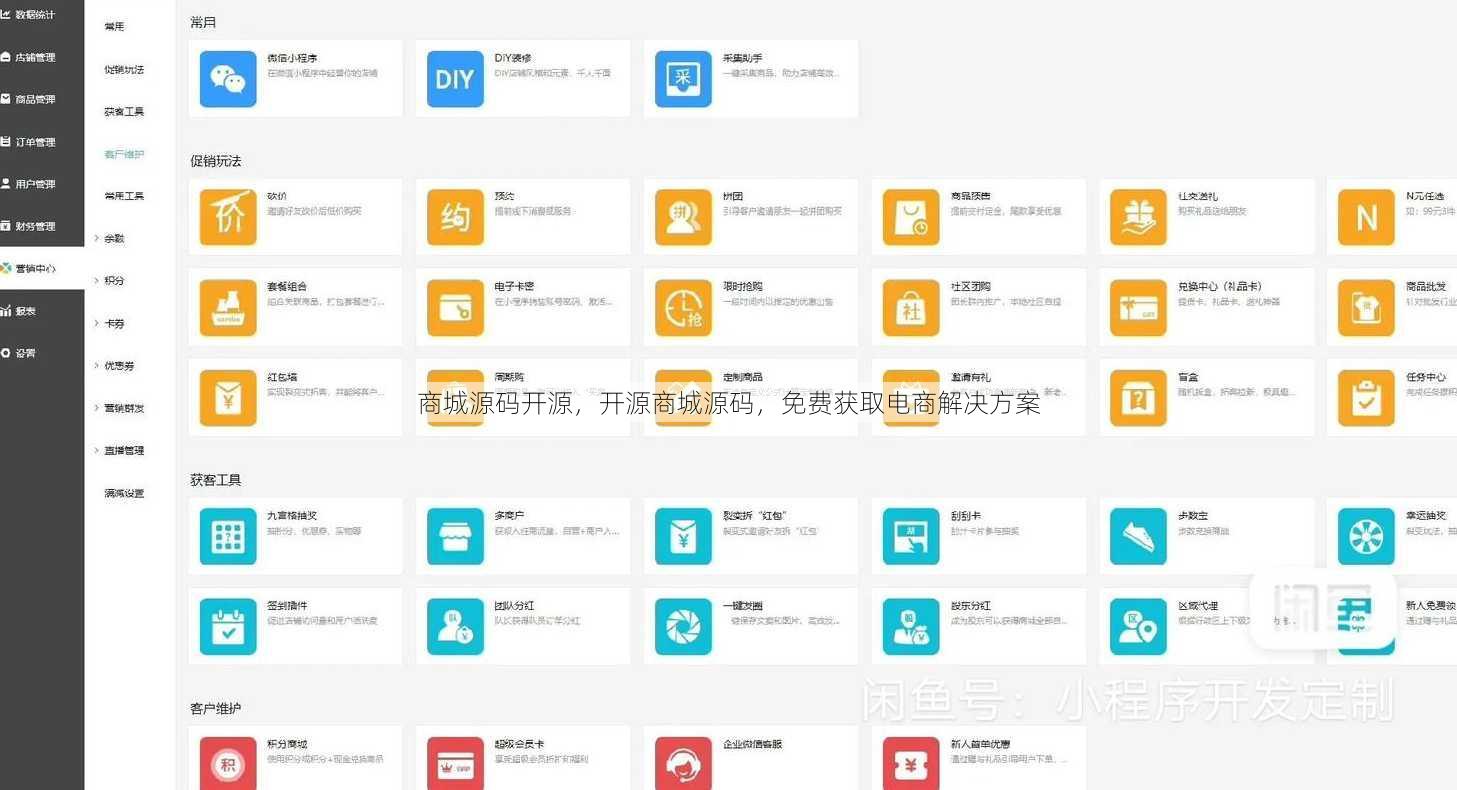This screenshot has height=790, width=1457.
Task: Open the 裂变拆"红包" envelope icon
Action: (x=683, y=536)
